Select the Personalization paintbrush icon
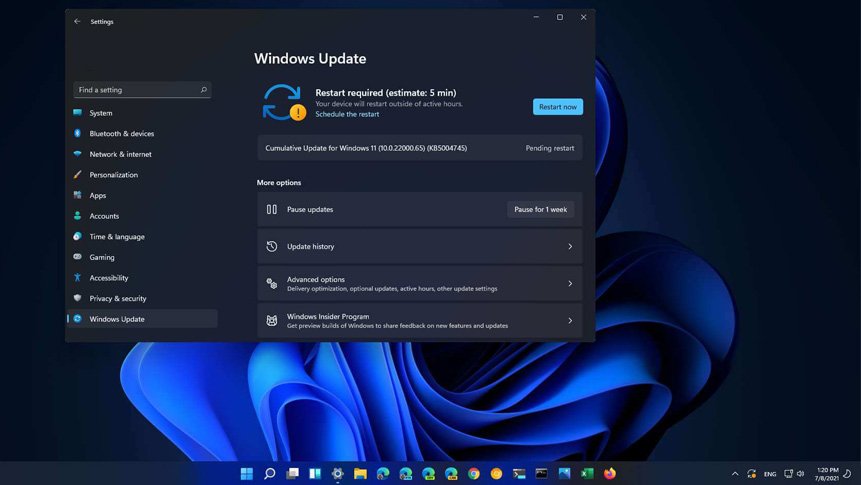 point(77,175)
